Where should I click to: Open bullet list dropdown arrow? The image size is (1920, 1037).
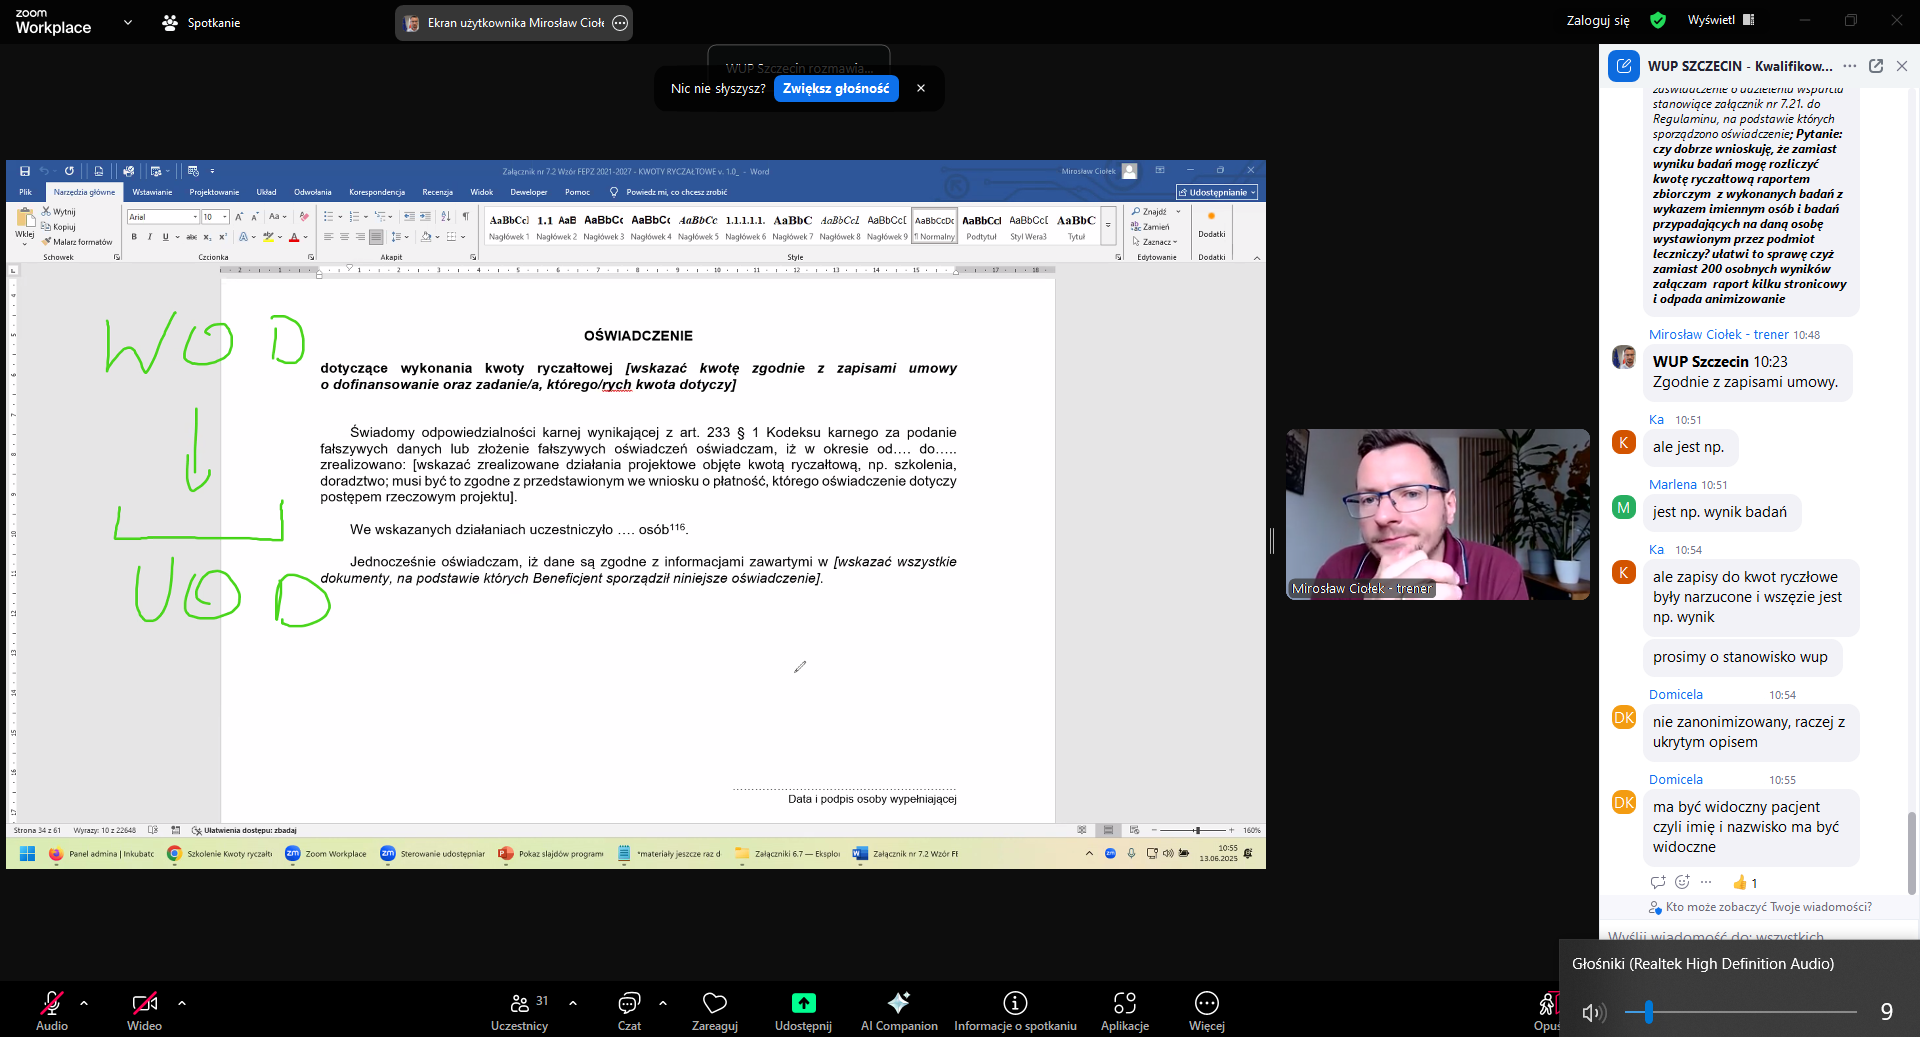pos(340,216)
